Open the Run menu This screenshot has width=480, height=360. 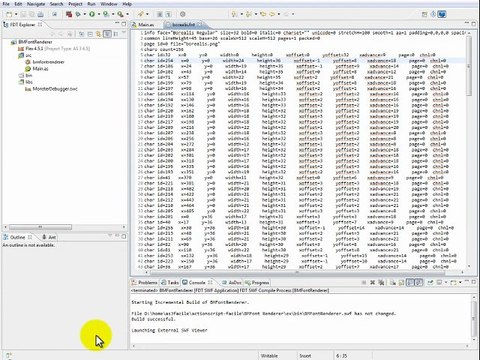(91, 4)
